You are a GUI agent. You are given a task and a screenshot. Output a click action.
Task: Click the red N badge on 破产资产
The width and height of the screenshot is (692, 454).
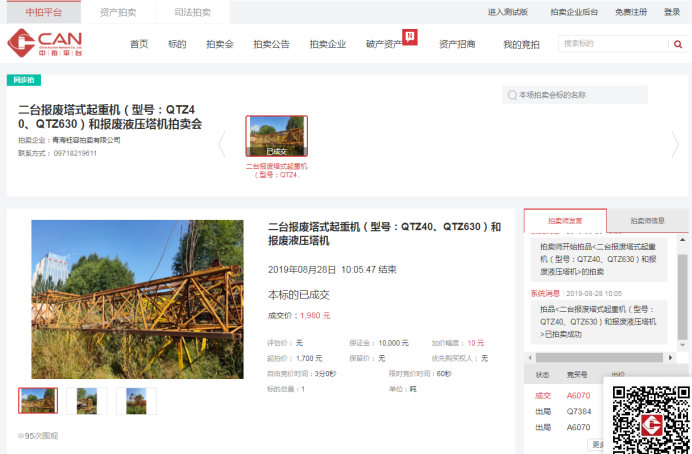pyautogui.click(x=410, y=37)
